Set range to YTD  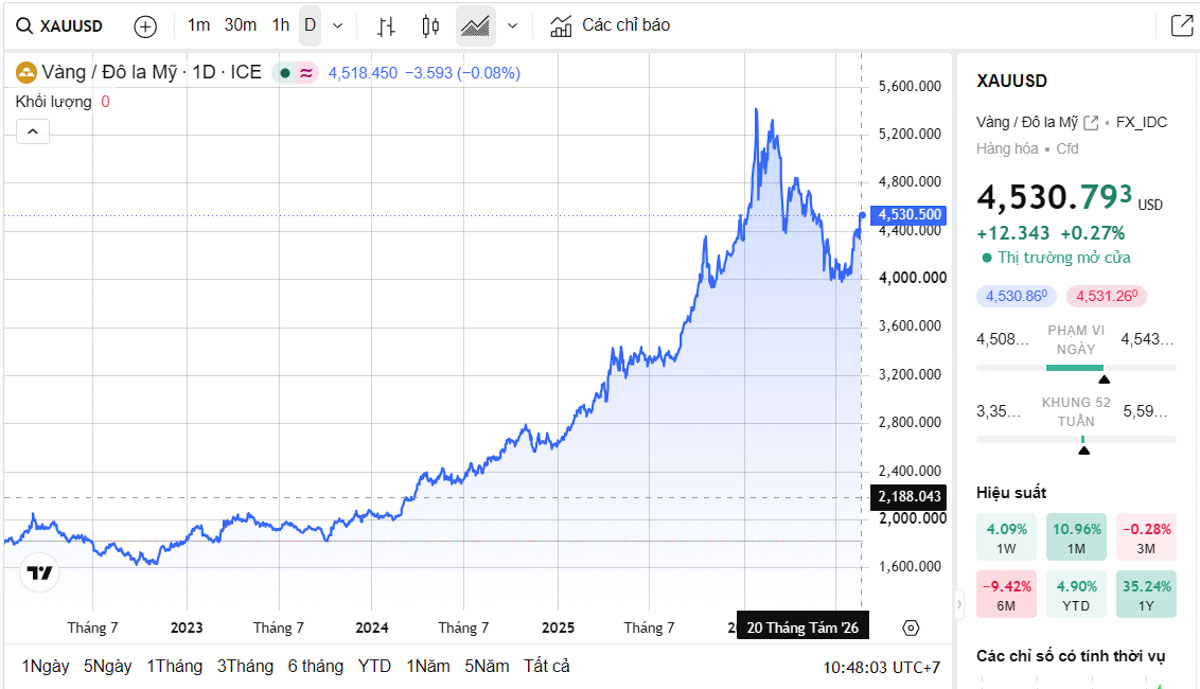point(375,666)
